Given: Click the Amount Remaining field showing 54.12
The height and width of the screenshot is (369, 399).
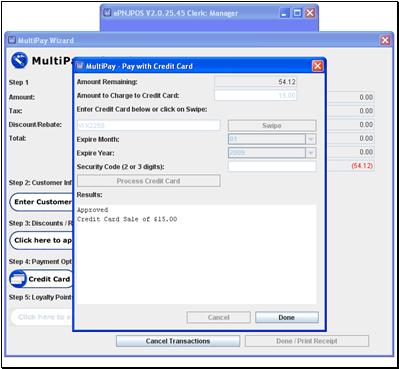Looking at the screenshot, I should (255, 82).
